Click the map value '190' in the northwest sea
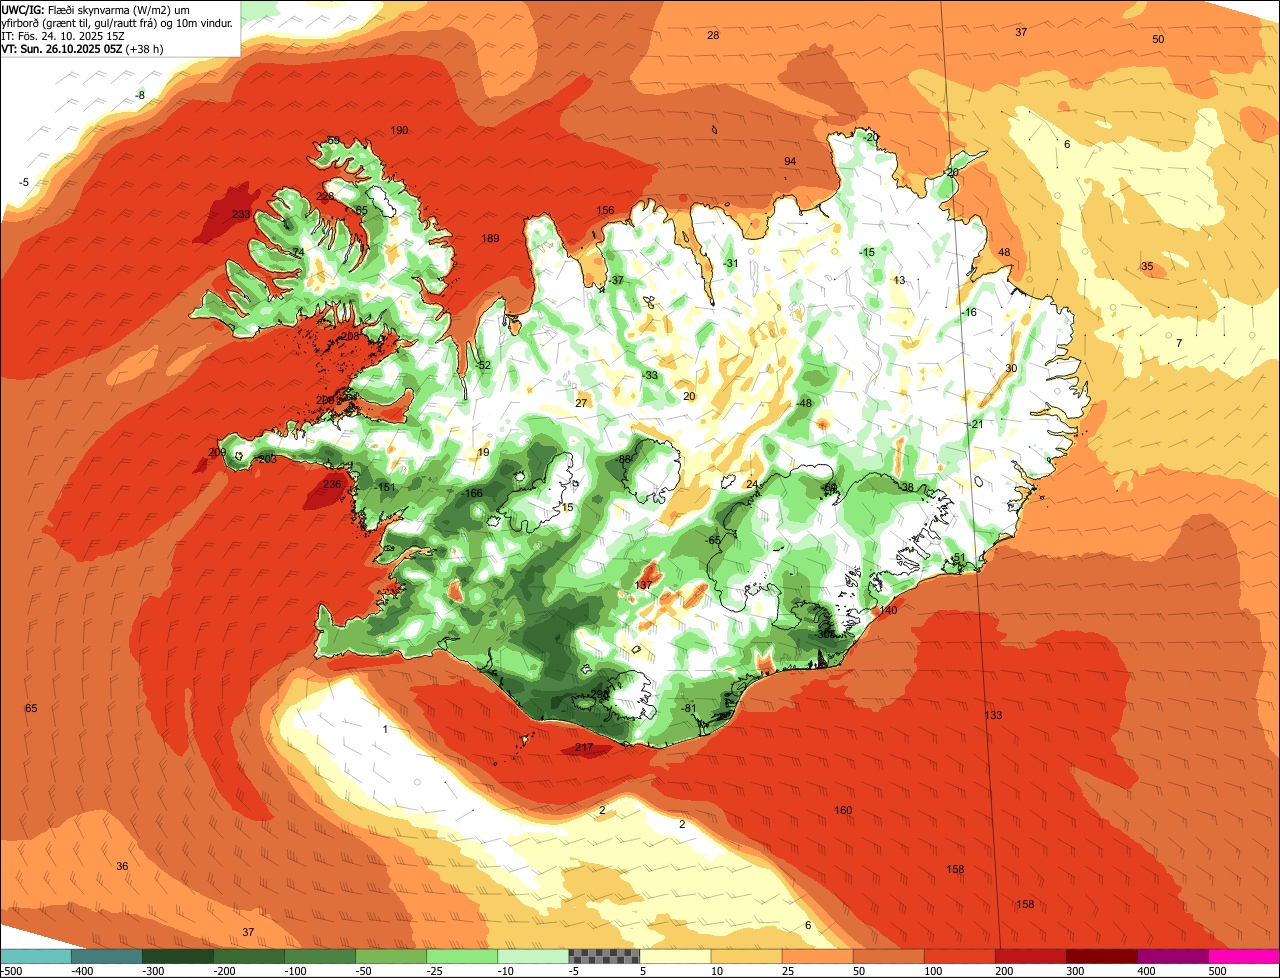 399,131
